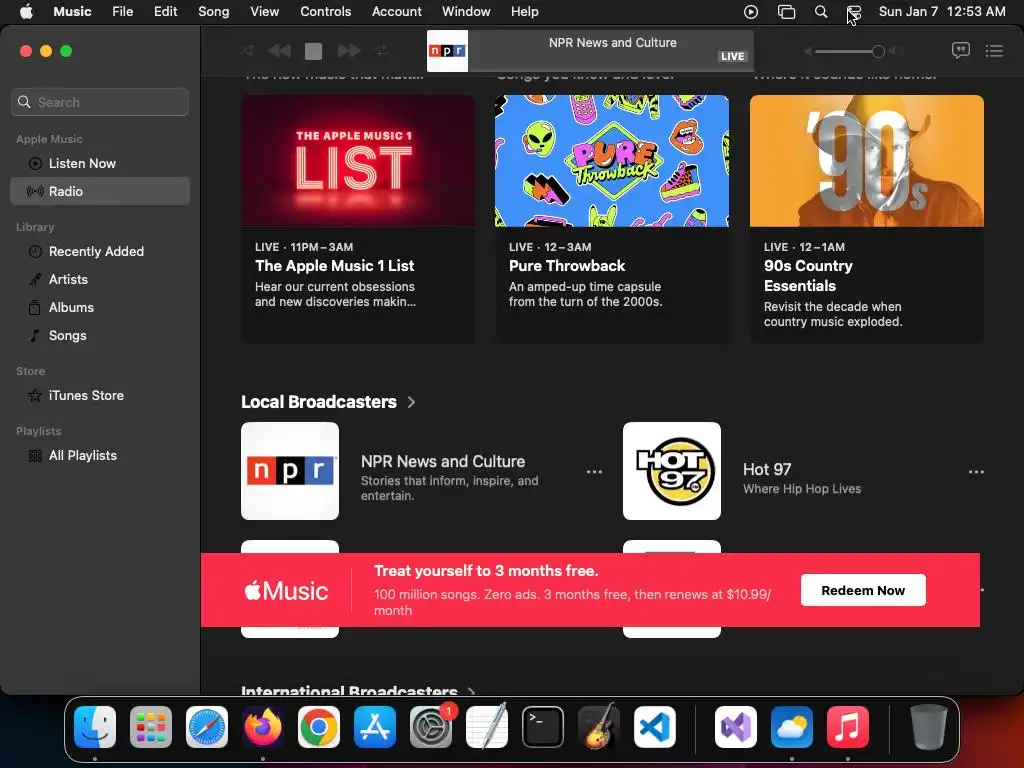Click the Redeem Now button
The height and width of the screenshot is (768, 1024).
pos(863,590)
